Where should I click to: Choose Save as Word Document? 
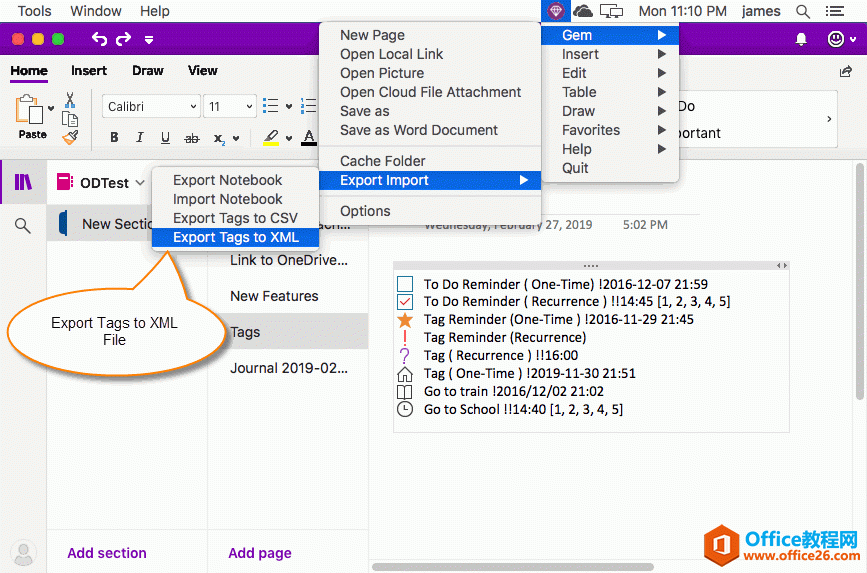coord(430,130)
